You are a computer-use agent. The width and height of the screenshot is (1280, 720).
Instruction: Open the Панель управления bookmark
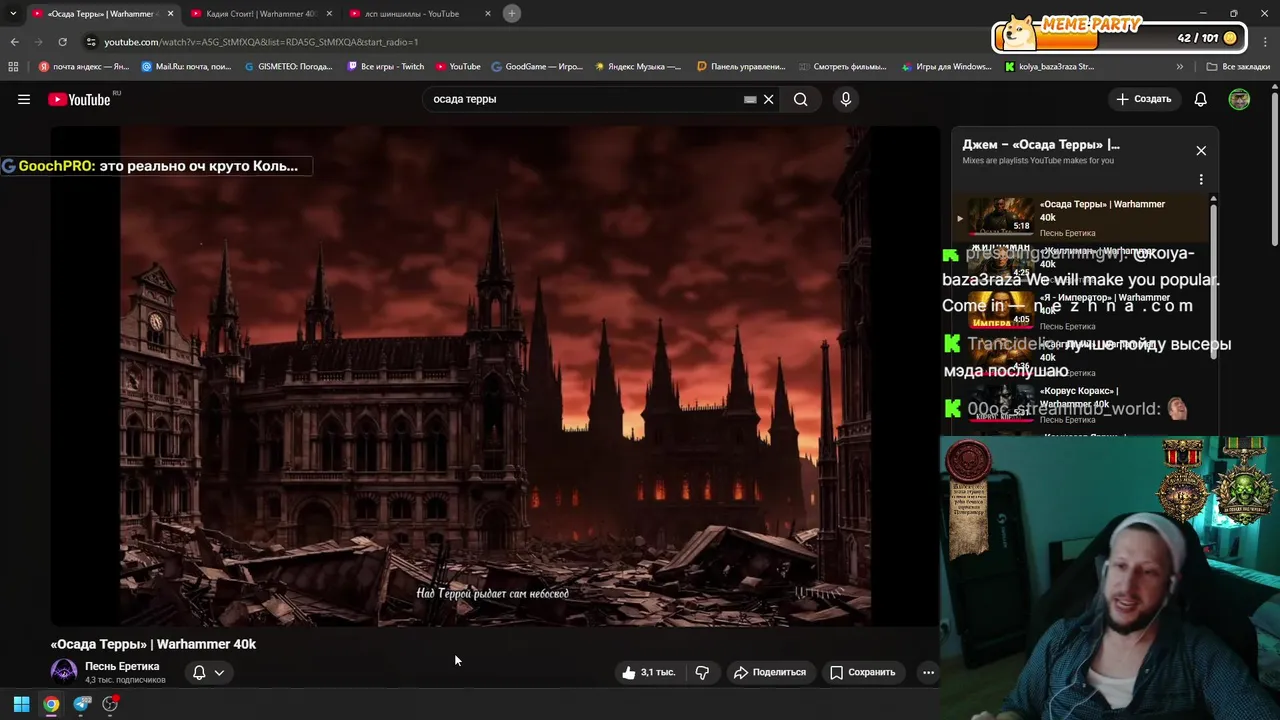pyautogui.click(x=741, y=67)
